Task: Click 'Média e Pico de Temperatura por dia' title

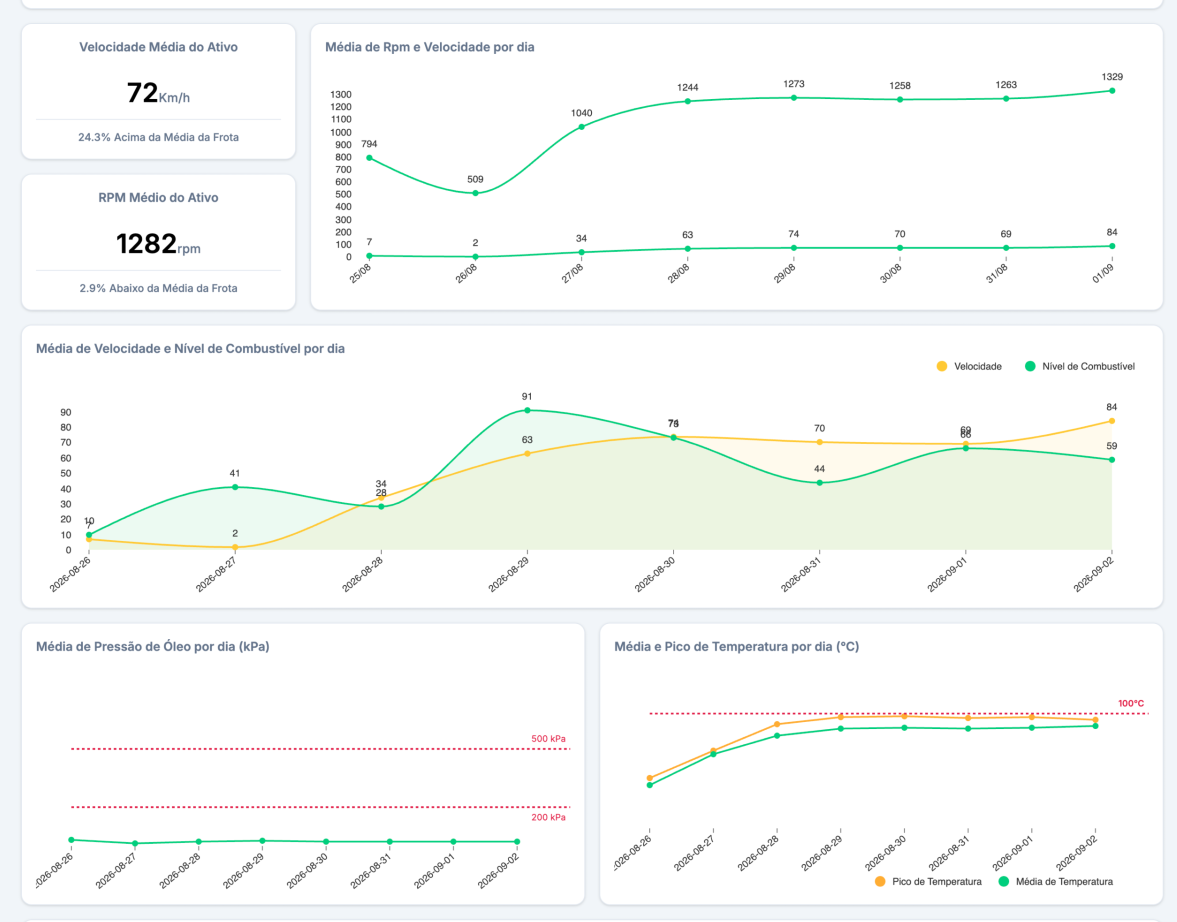Action: (x=736, y=646)
